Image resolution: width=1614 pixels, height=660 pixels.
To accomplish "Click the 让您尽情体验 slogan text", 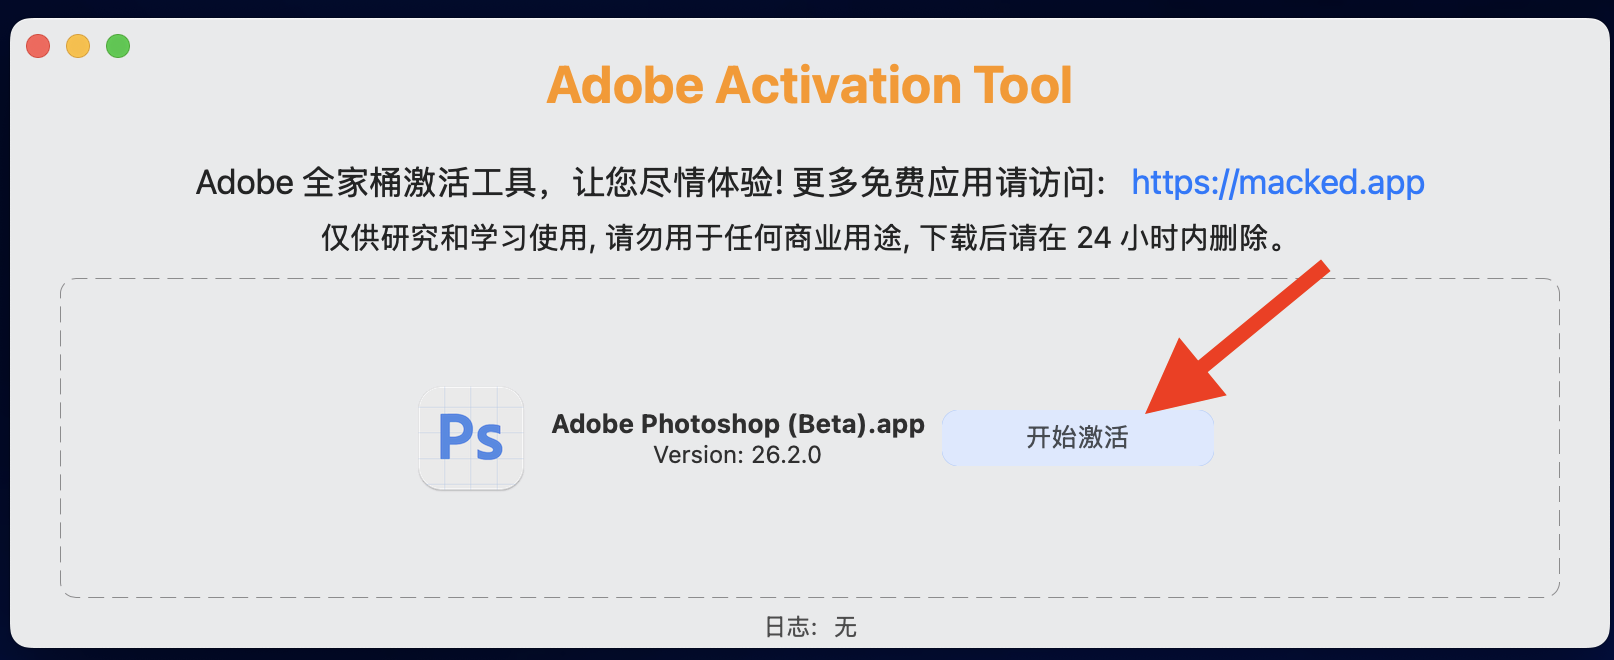I will 676,183.
